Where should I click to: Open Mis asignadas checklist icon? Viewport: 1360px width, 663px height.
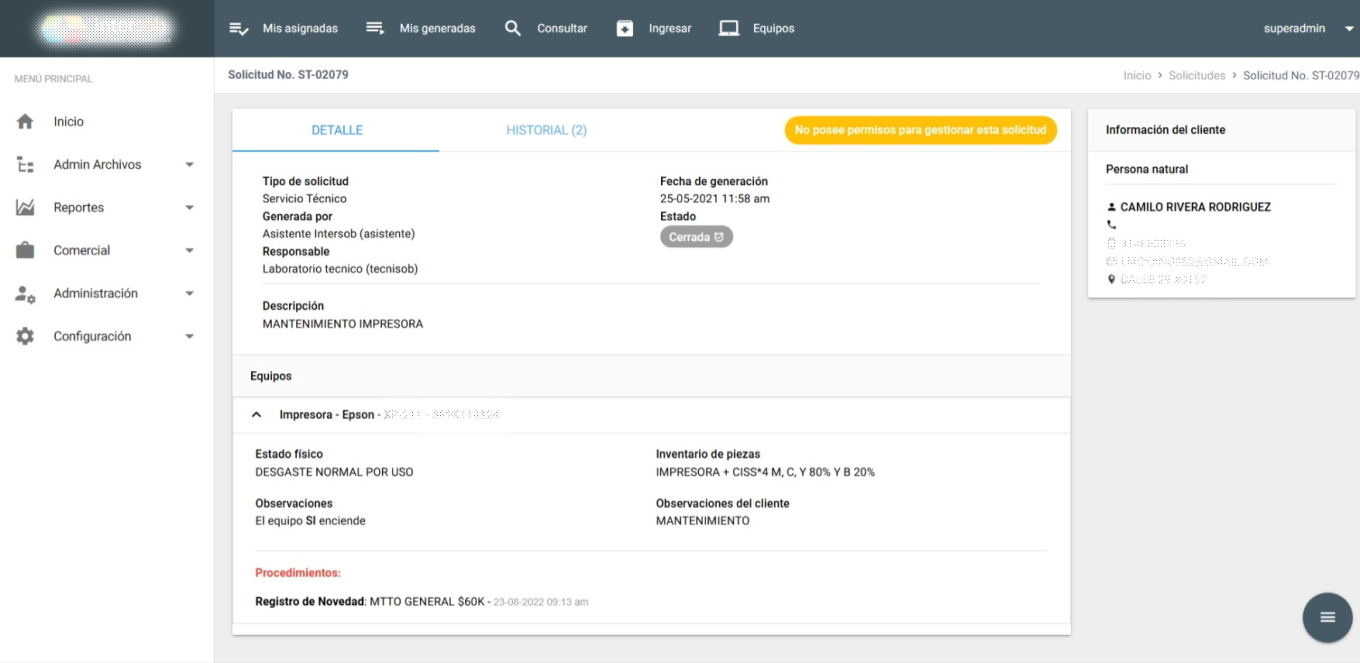pos(238,28)
